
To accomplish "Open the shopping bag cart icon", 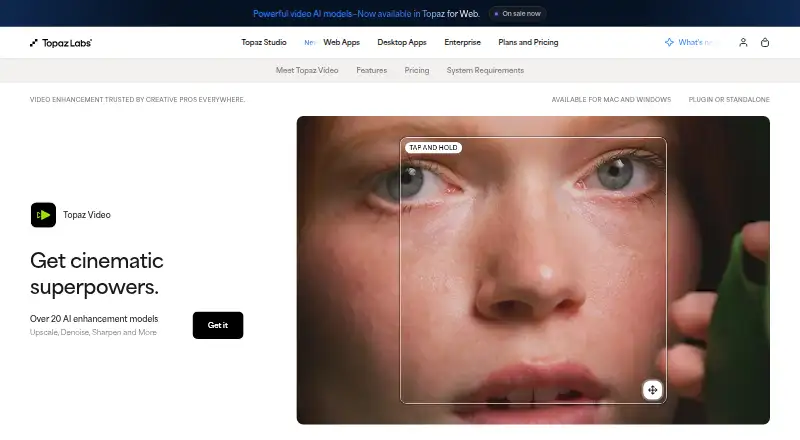I will click(x=764, y=42).
